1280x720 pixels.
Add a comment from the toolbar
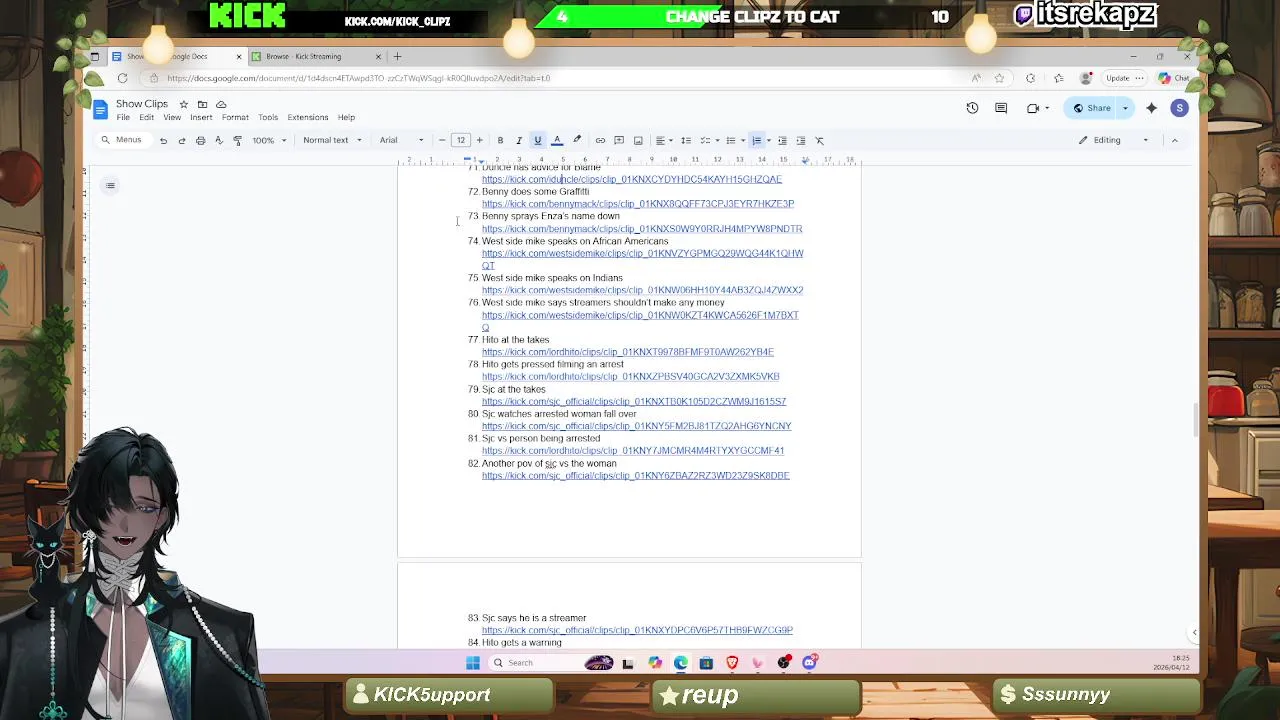pyautogui.click(x=619, y=140)
